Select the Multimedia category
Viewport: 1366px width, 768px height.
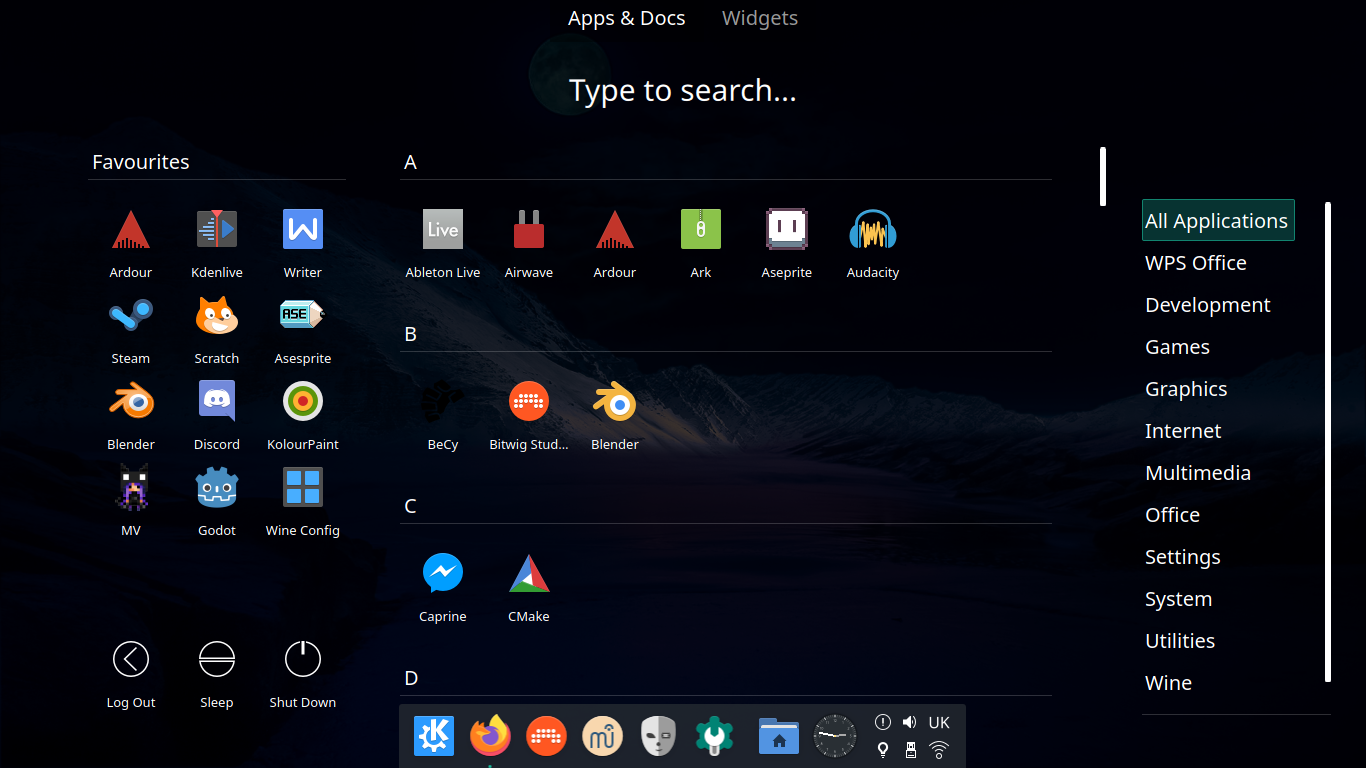(1198, 473)
